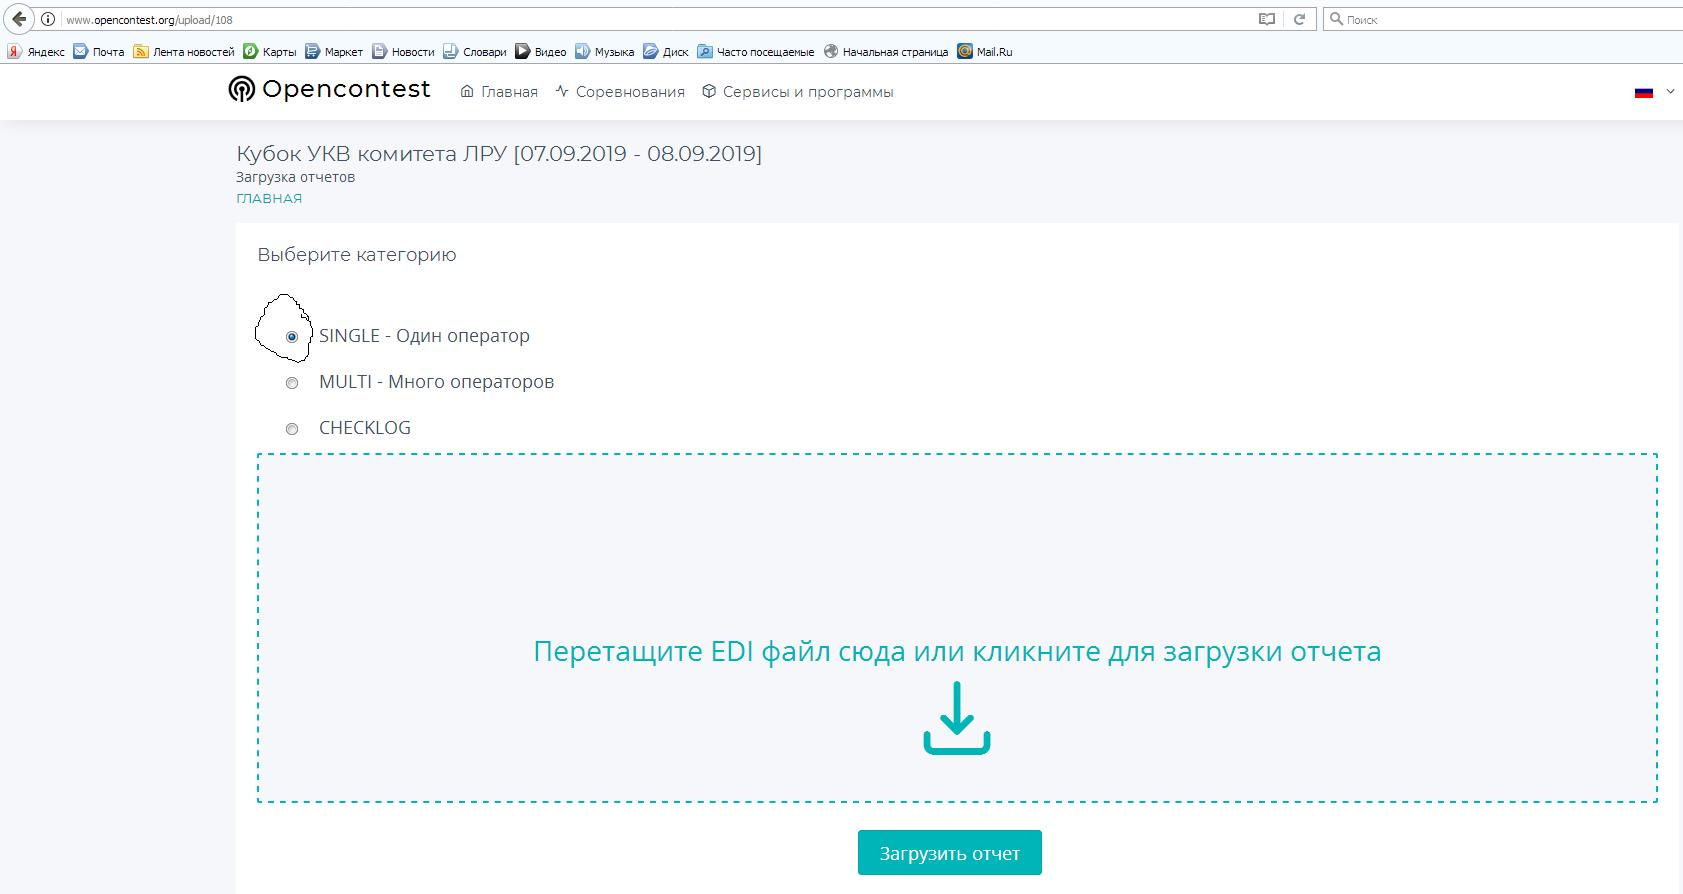
Task: Select SINGLE - Один оператор radio button
Action: pyautogui.click(x=292, y=337)
